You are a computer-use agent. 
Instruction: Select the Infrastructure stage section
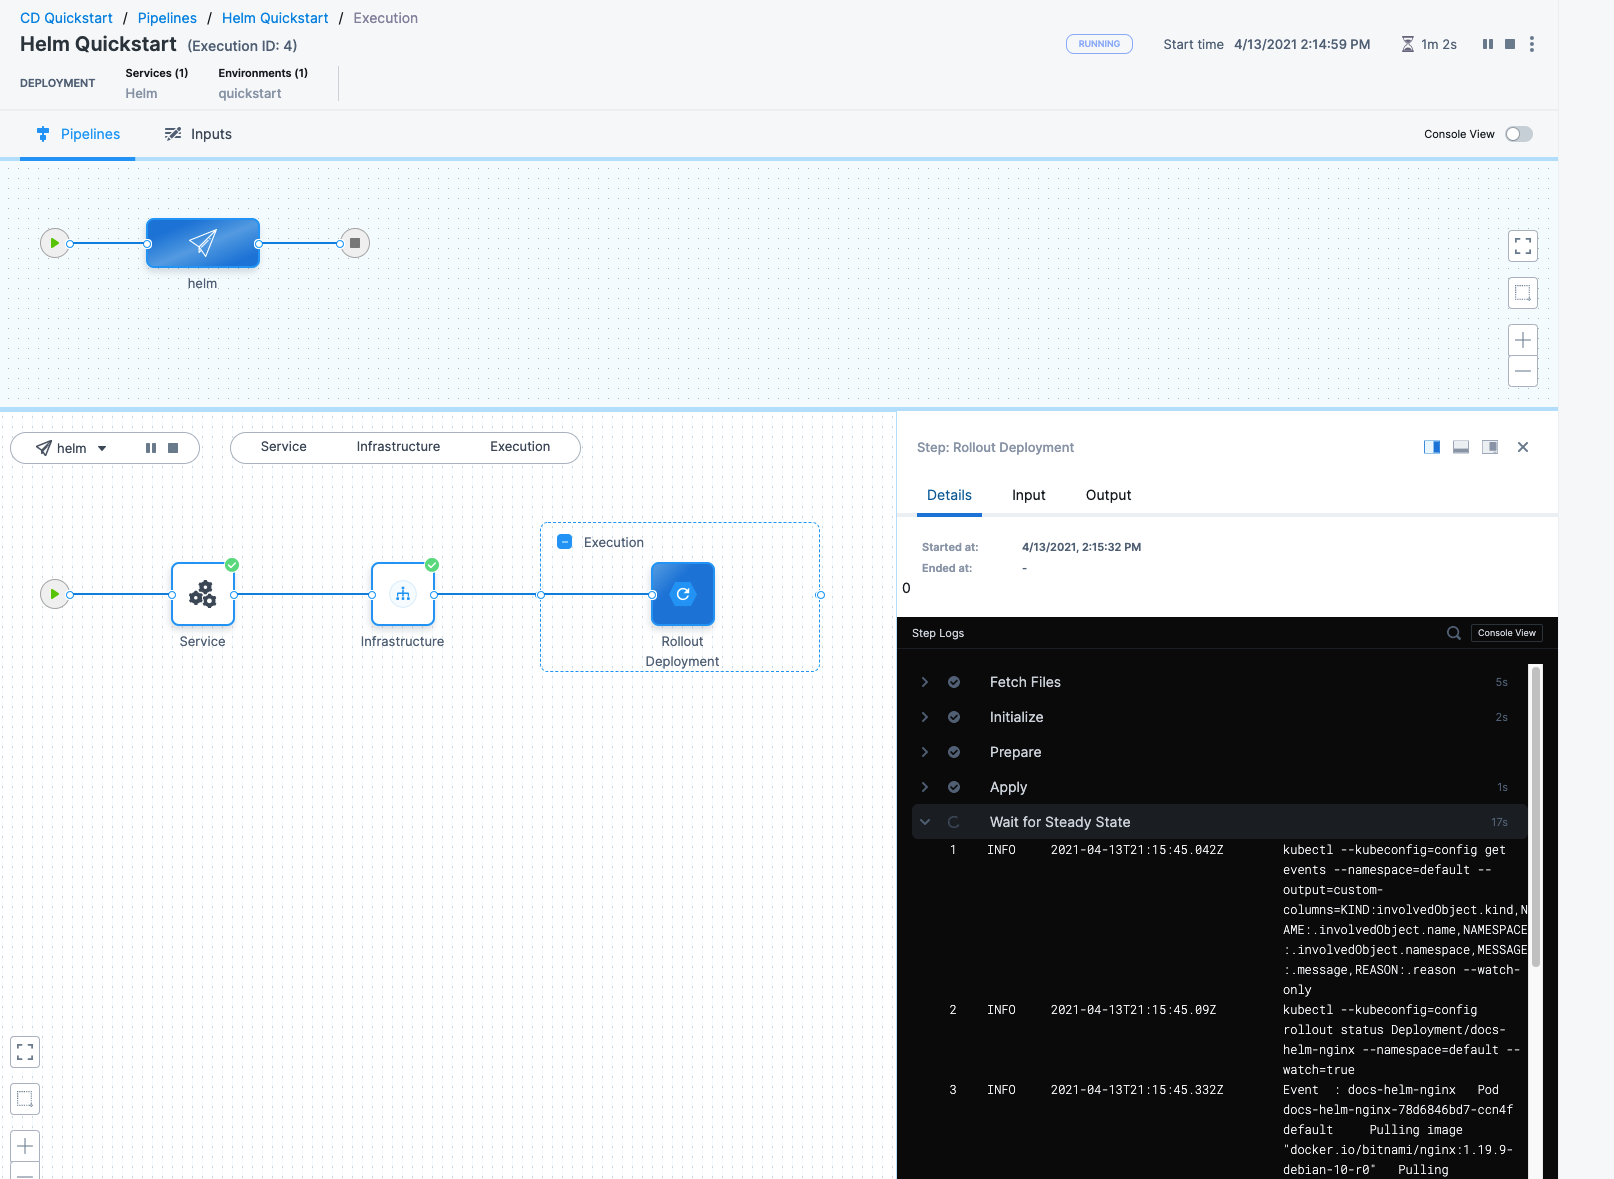pyautogui.click(x=398, y=447)
